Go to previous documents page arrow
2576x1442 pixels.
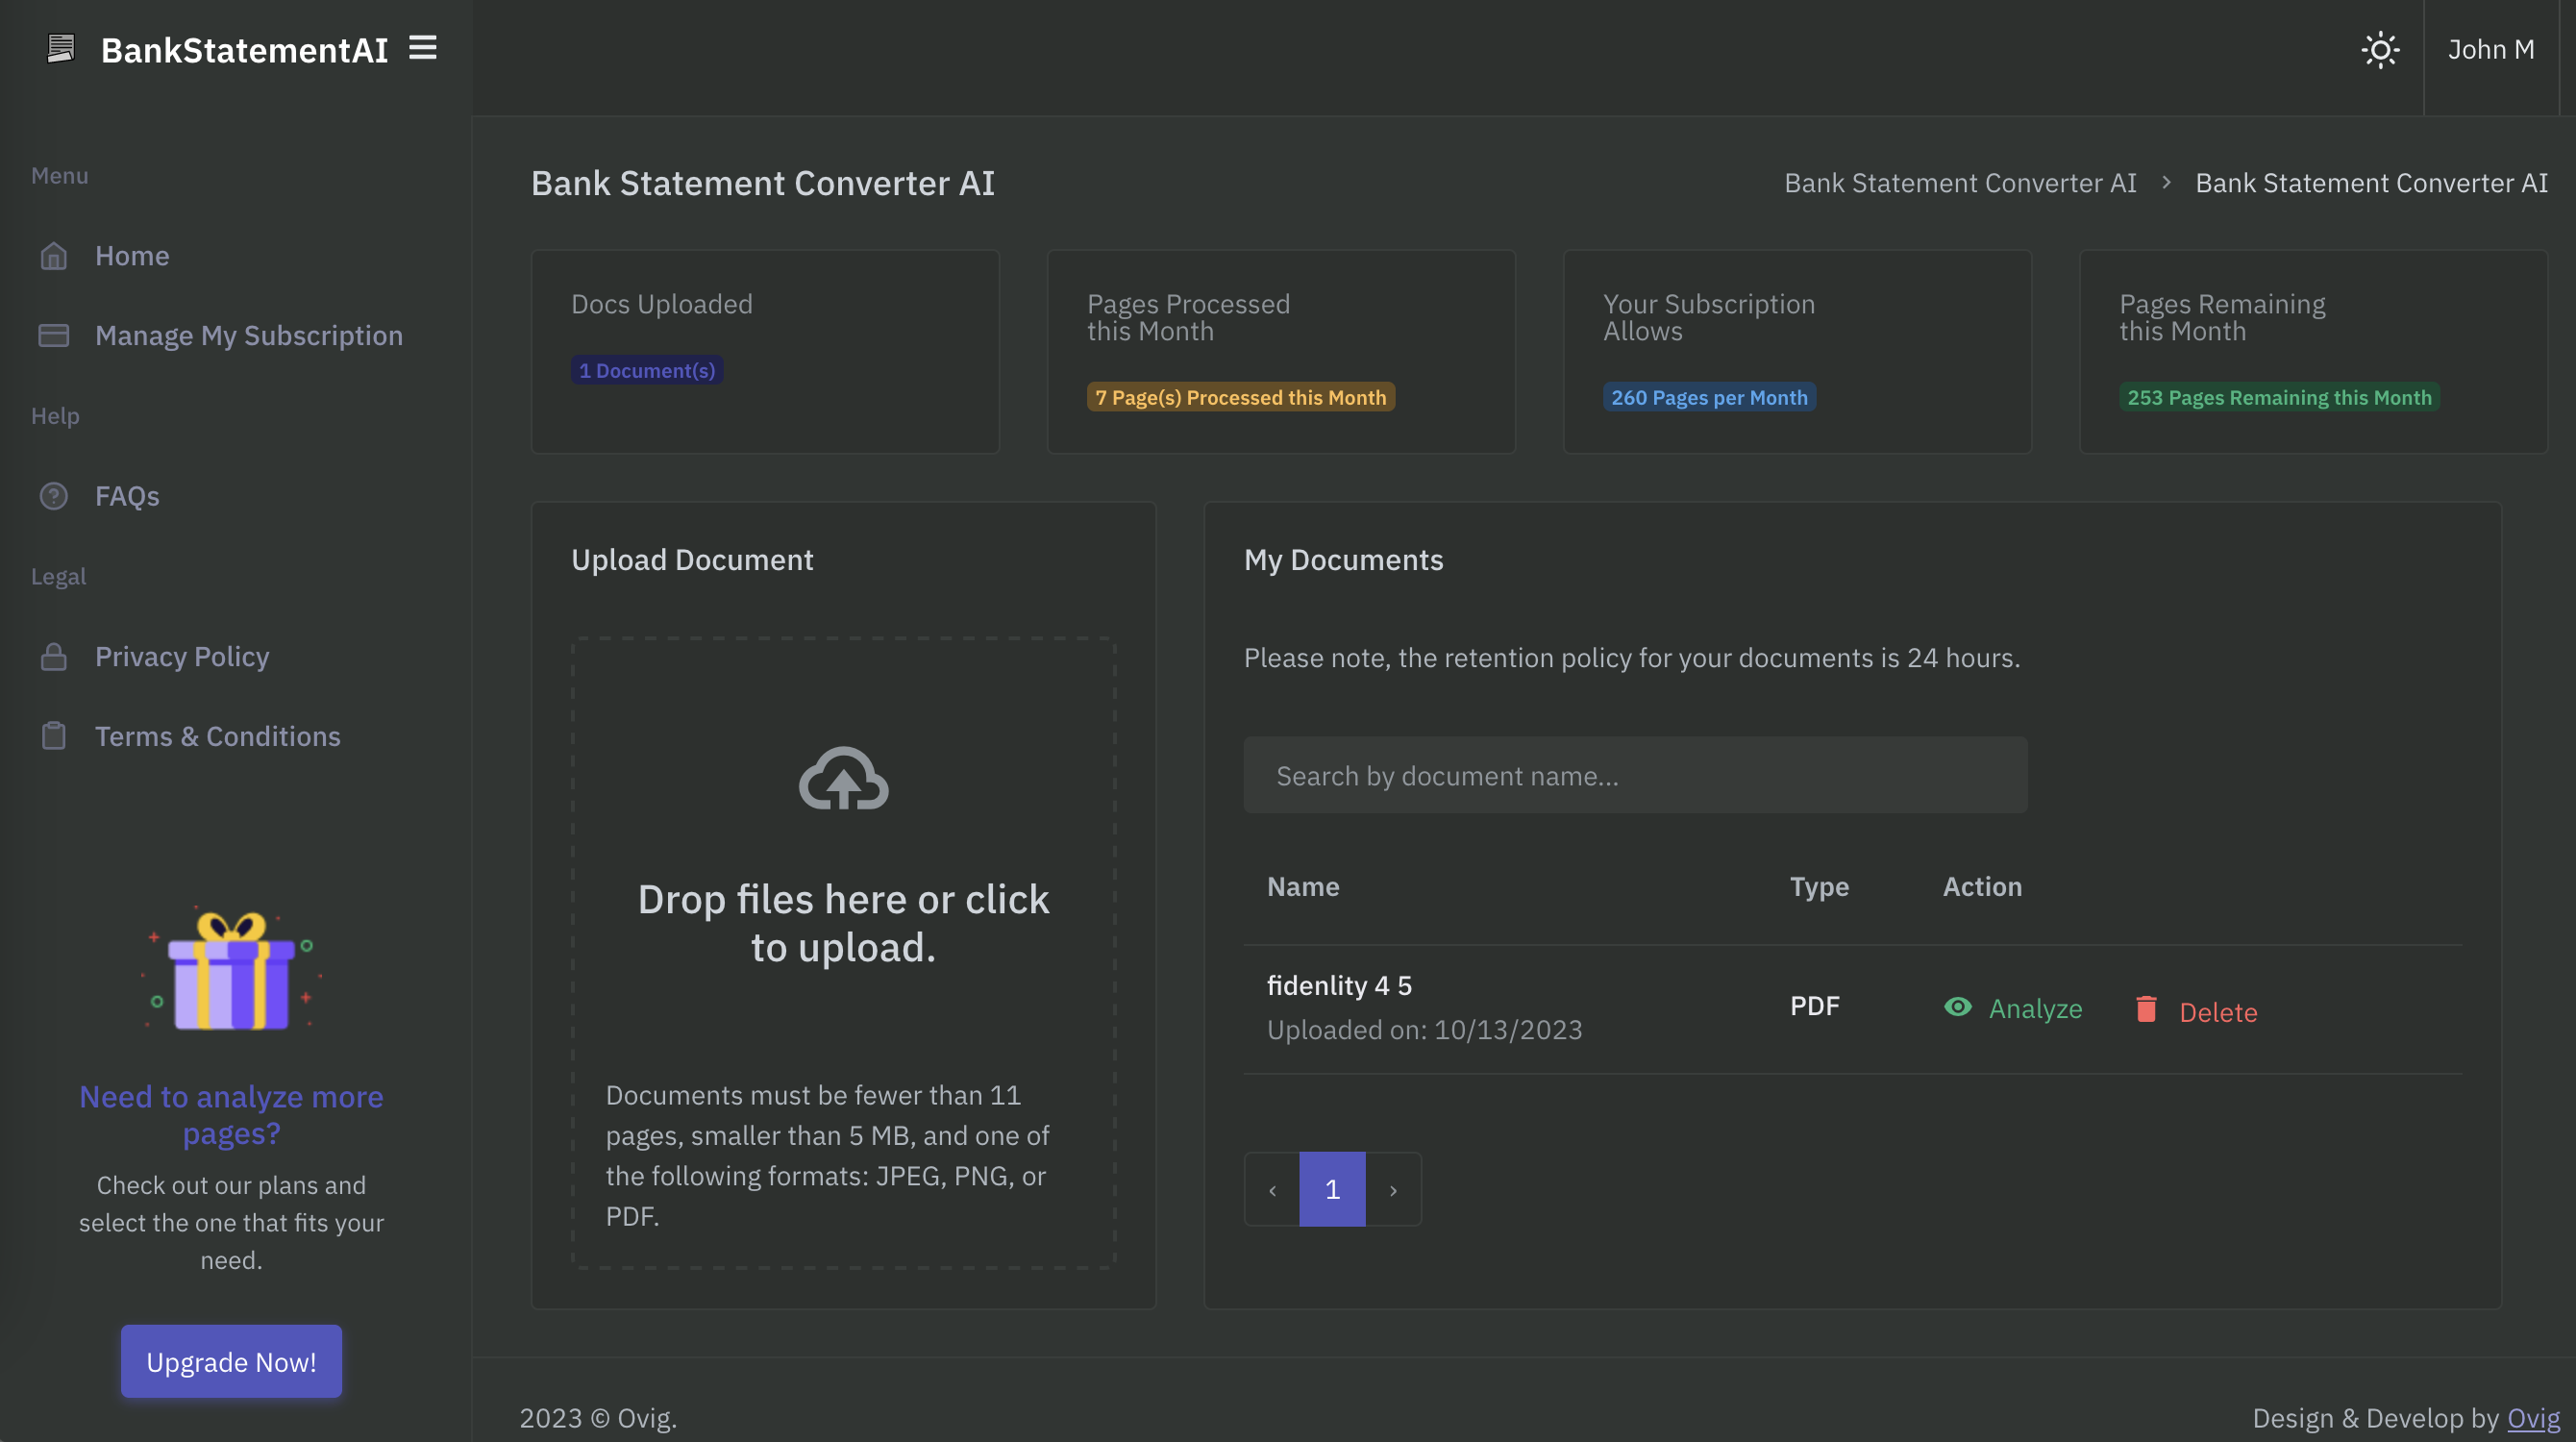(x=1272, y=1190)
